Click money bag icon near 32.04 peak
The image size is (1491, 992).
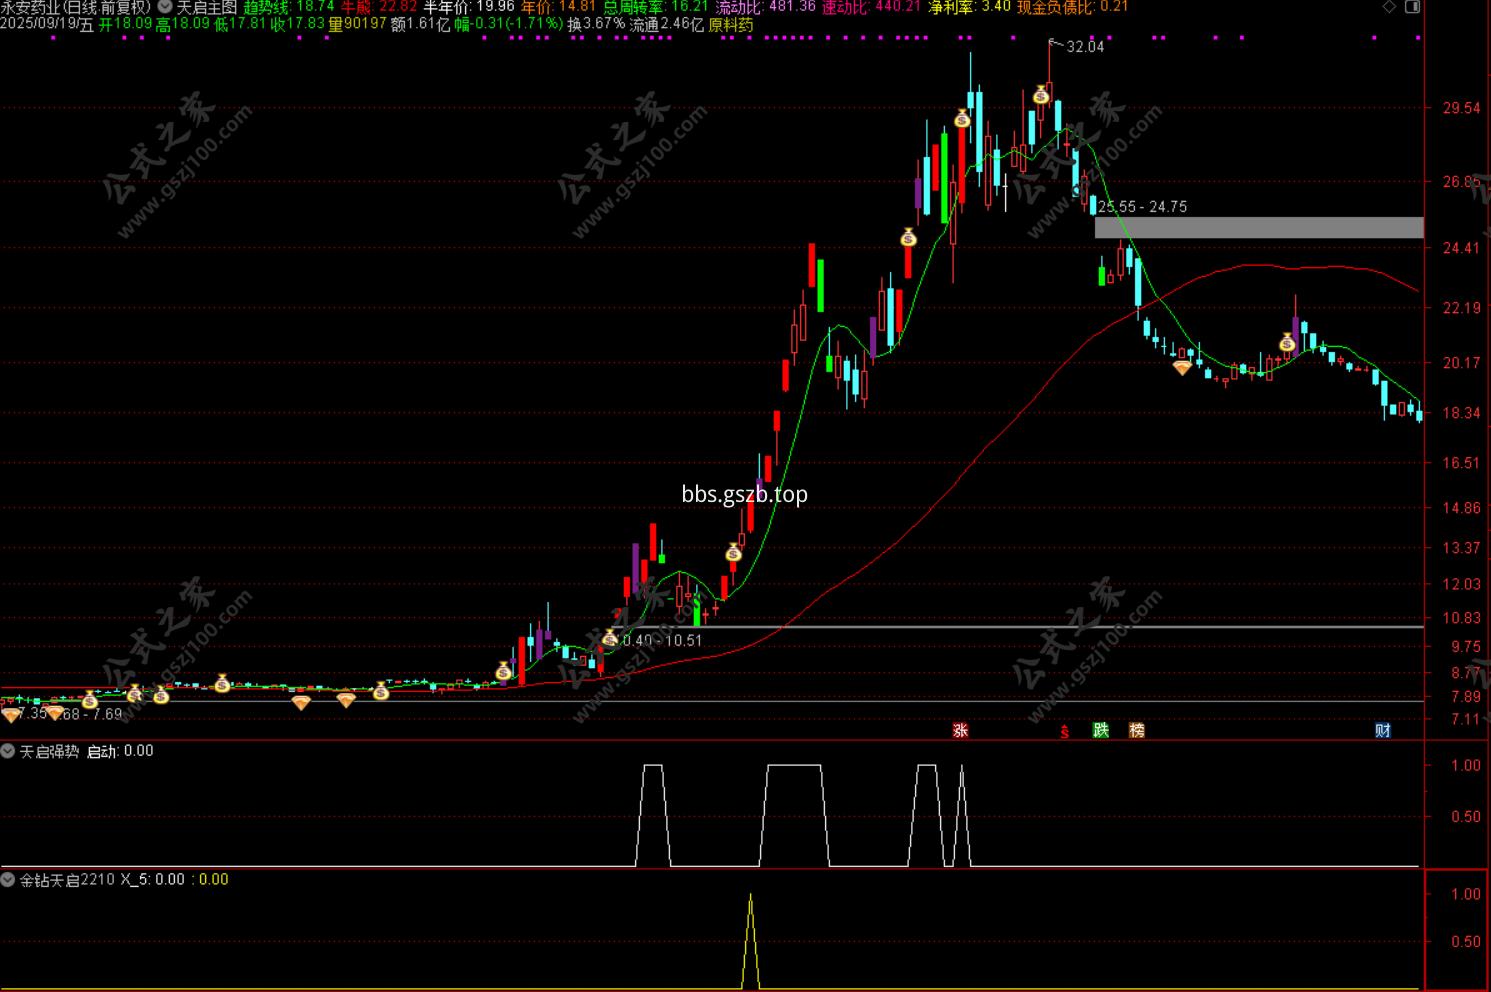point(1041,95)
